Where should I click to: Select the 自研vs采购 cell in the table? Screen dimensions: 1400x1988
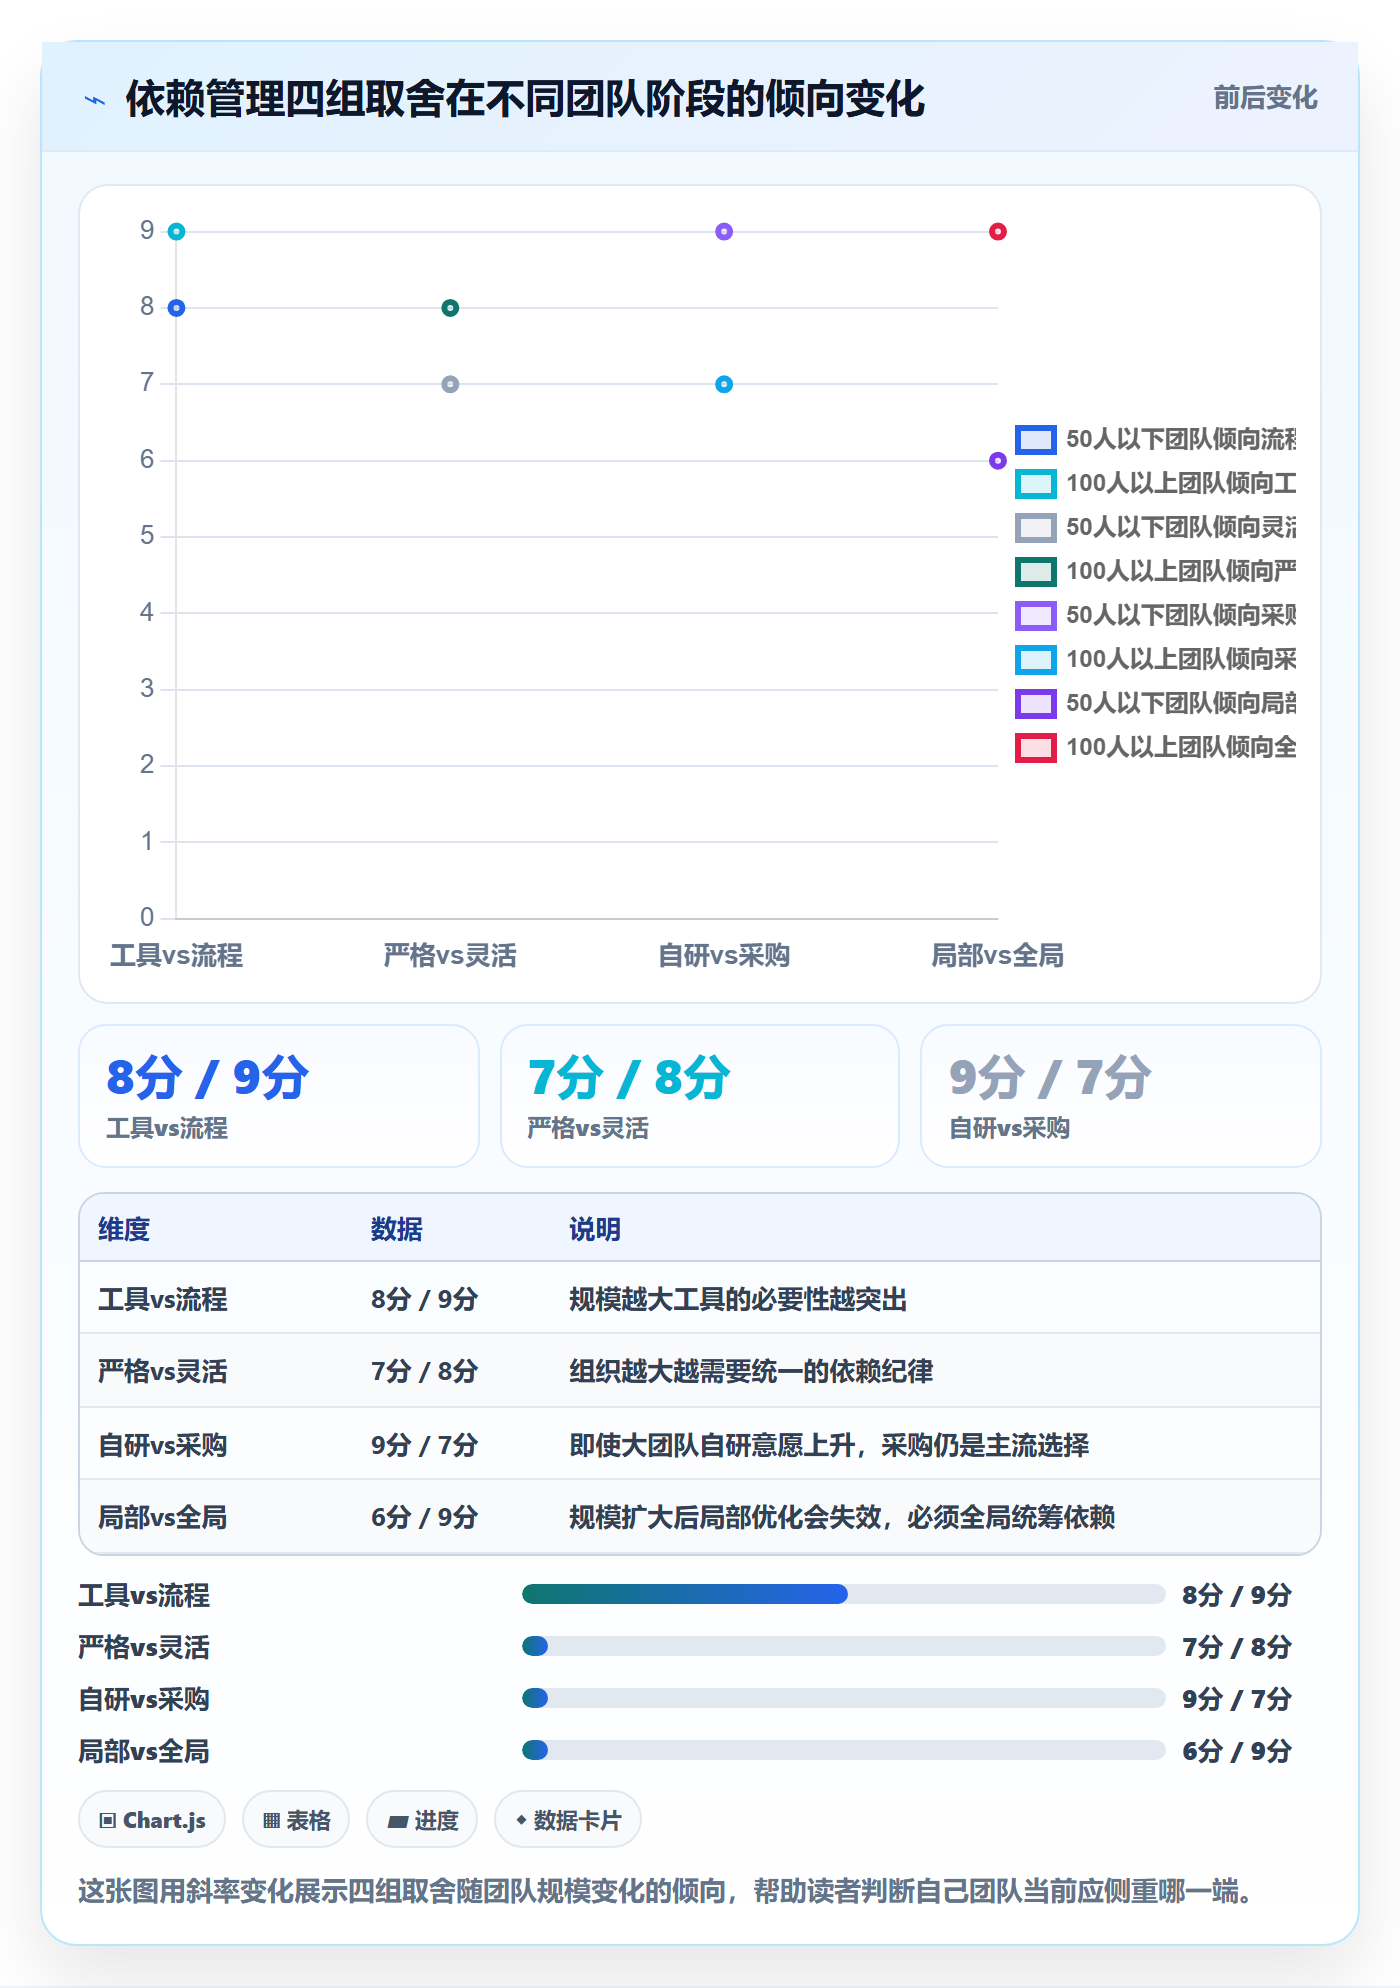pos(163,1445)
